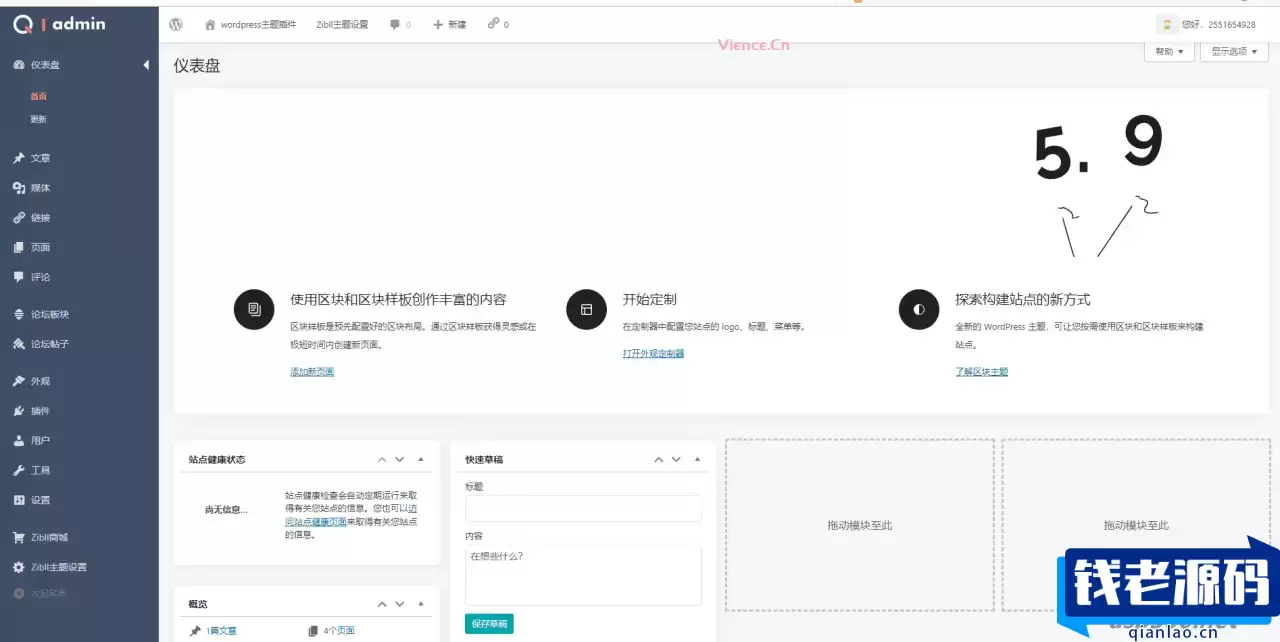Open the 帮助 help dropdown
This screenshot has height=642, width=1280.
[x=1169, y=51]
